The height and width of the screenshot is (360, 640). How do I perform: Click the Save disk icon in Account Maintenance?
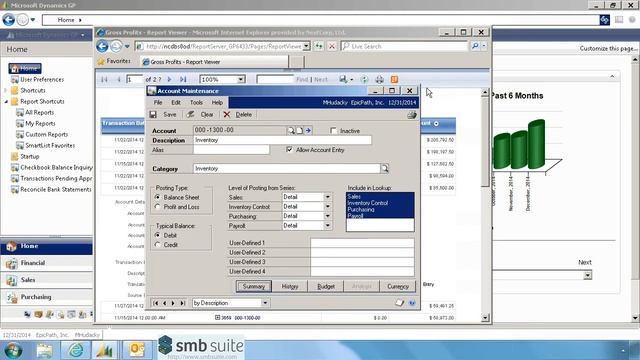coord(153,115)
